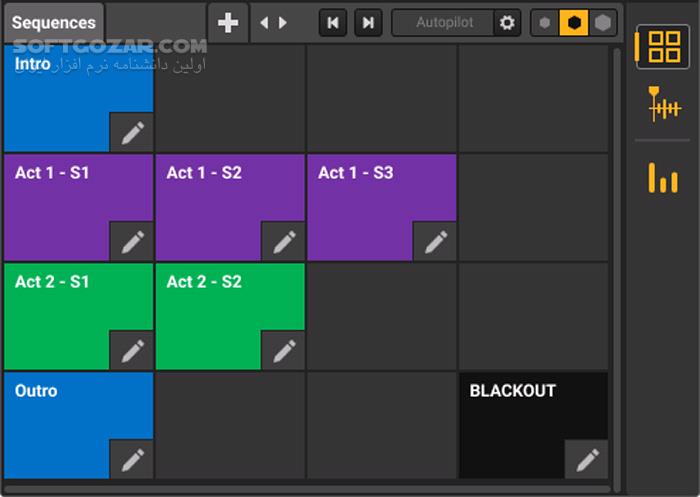
Task: Open the audio waveform panel in sidebar
Action: click(664, 105)
